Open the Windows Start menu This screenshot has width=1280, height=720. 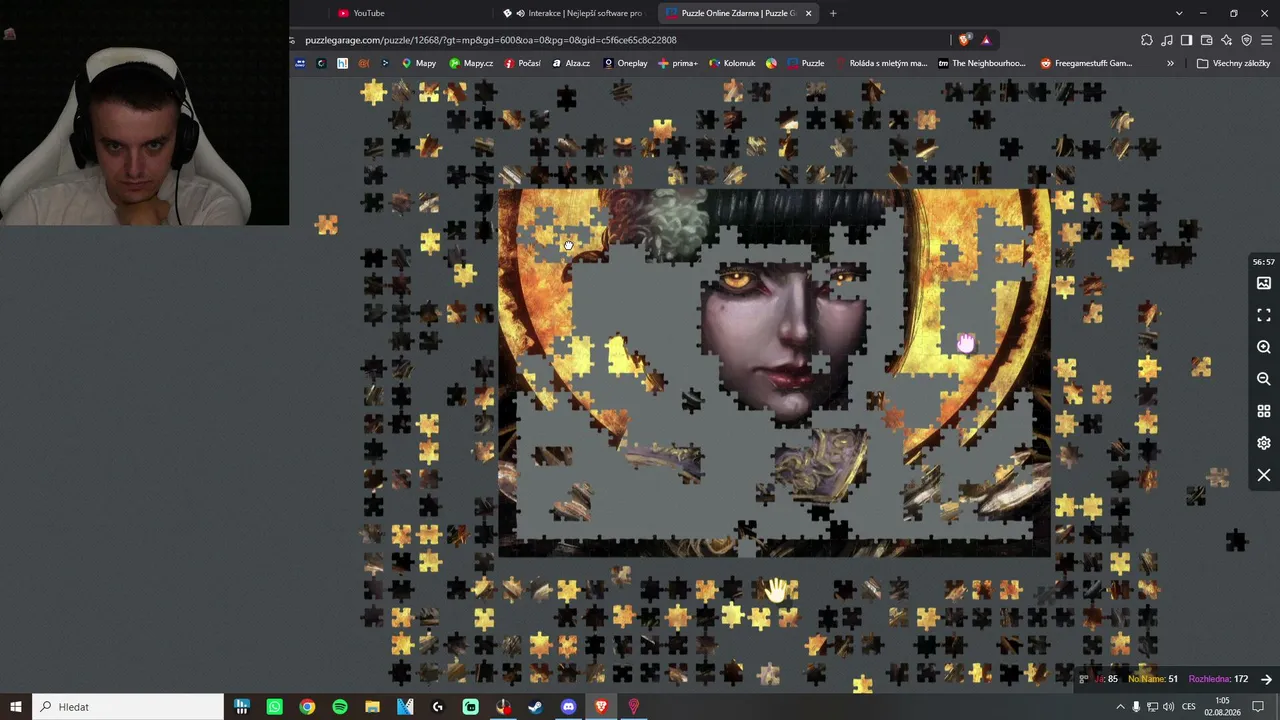15,707
